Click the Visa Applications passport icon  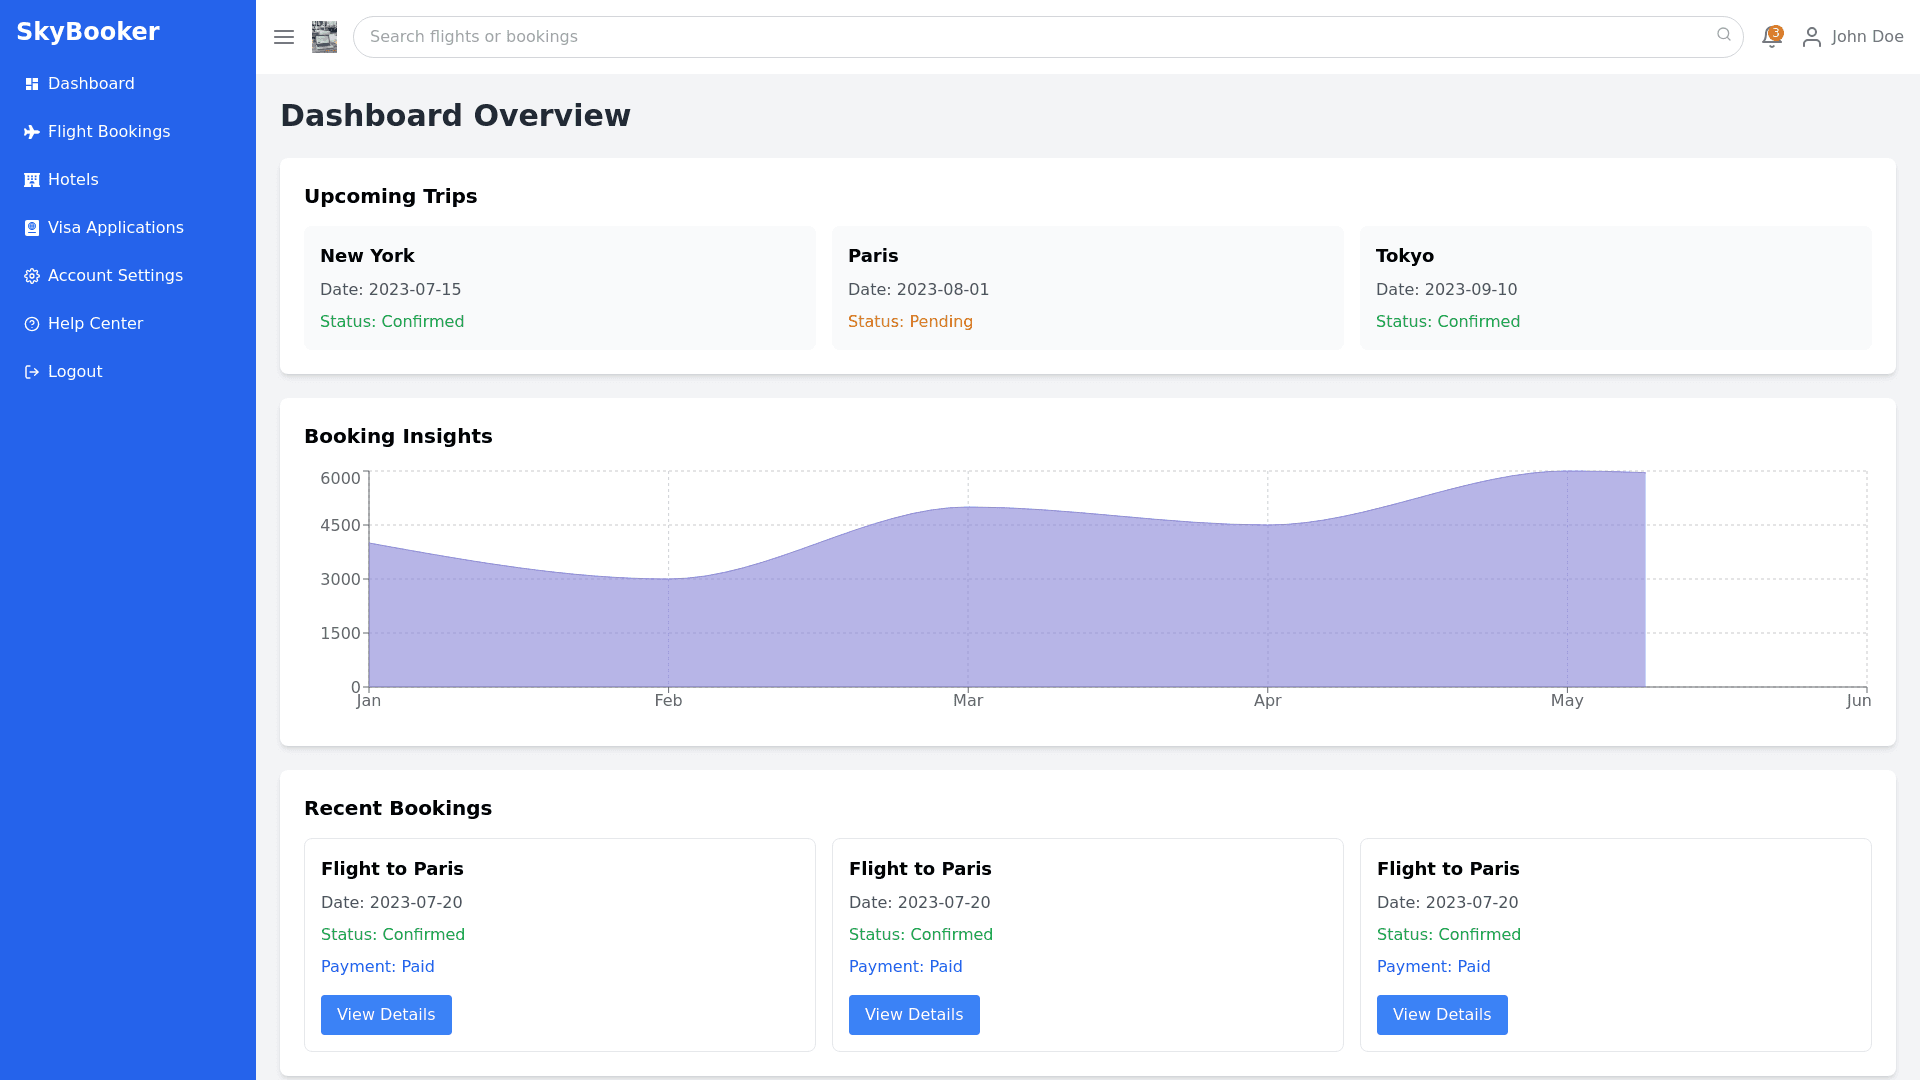[32, 228]
